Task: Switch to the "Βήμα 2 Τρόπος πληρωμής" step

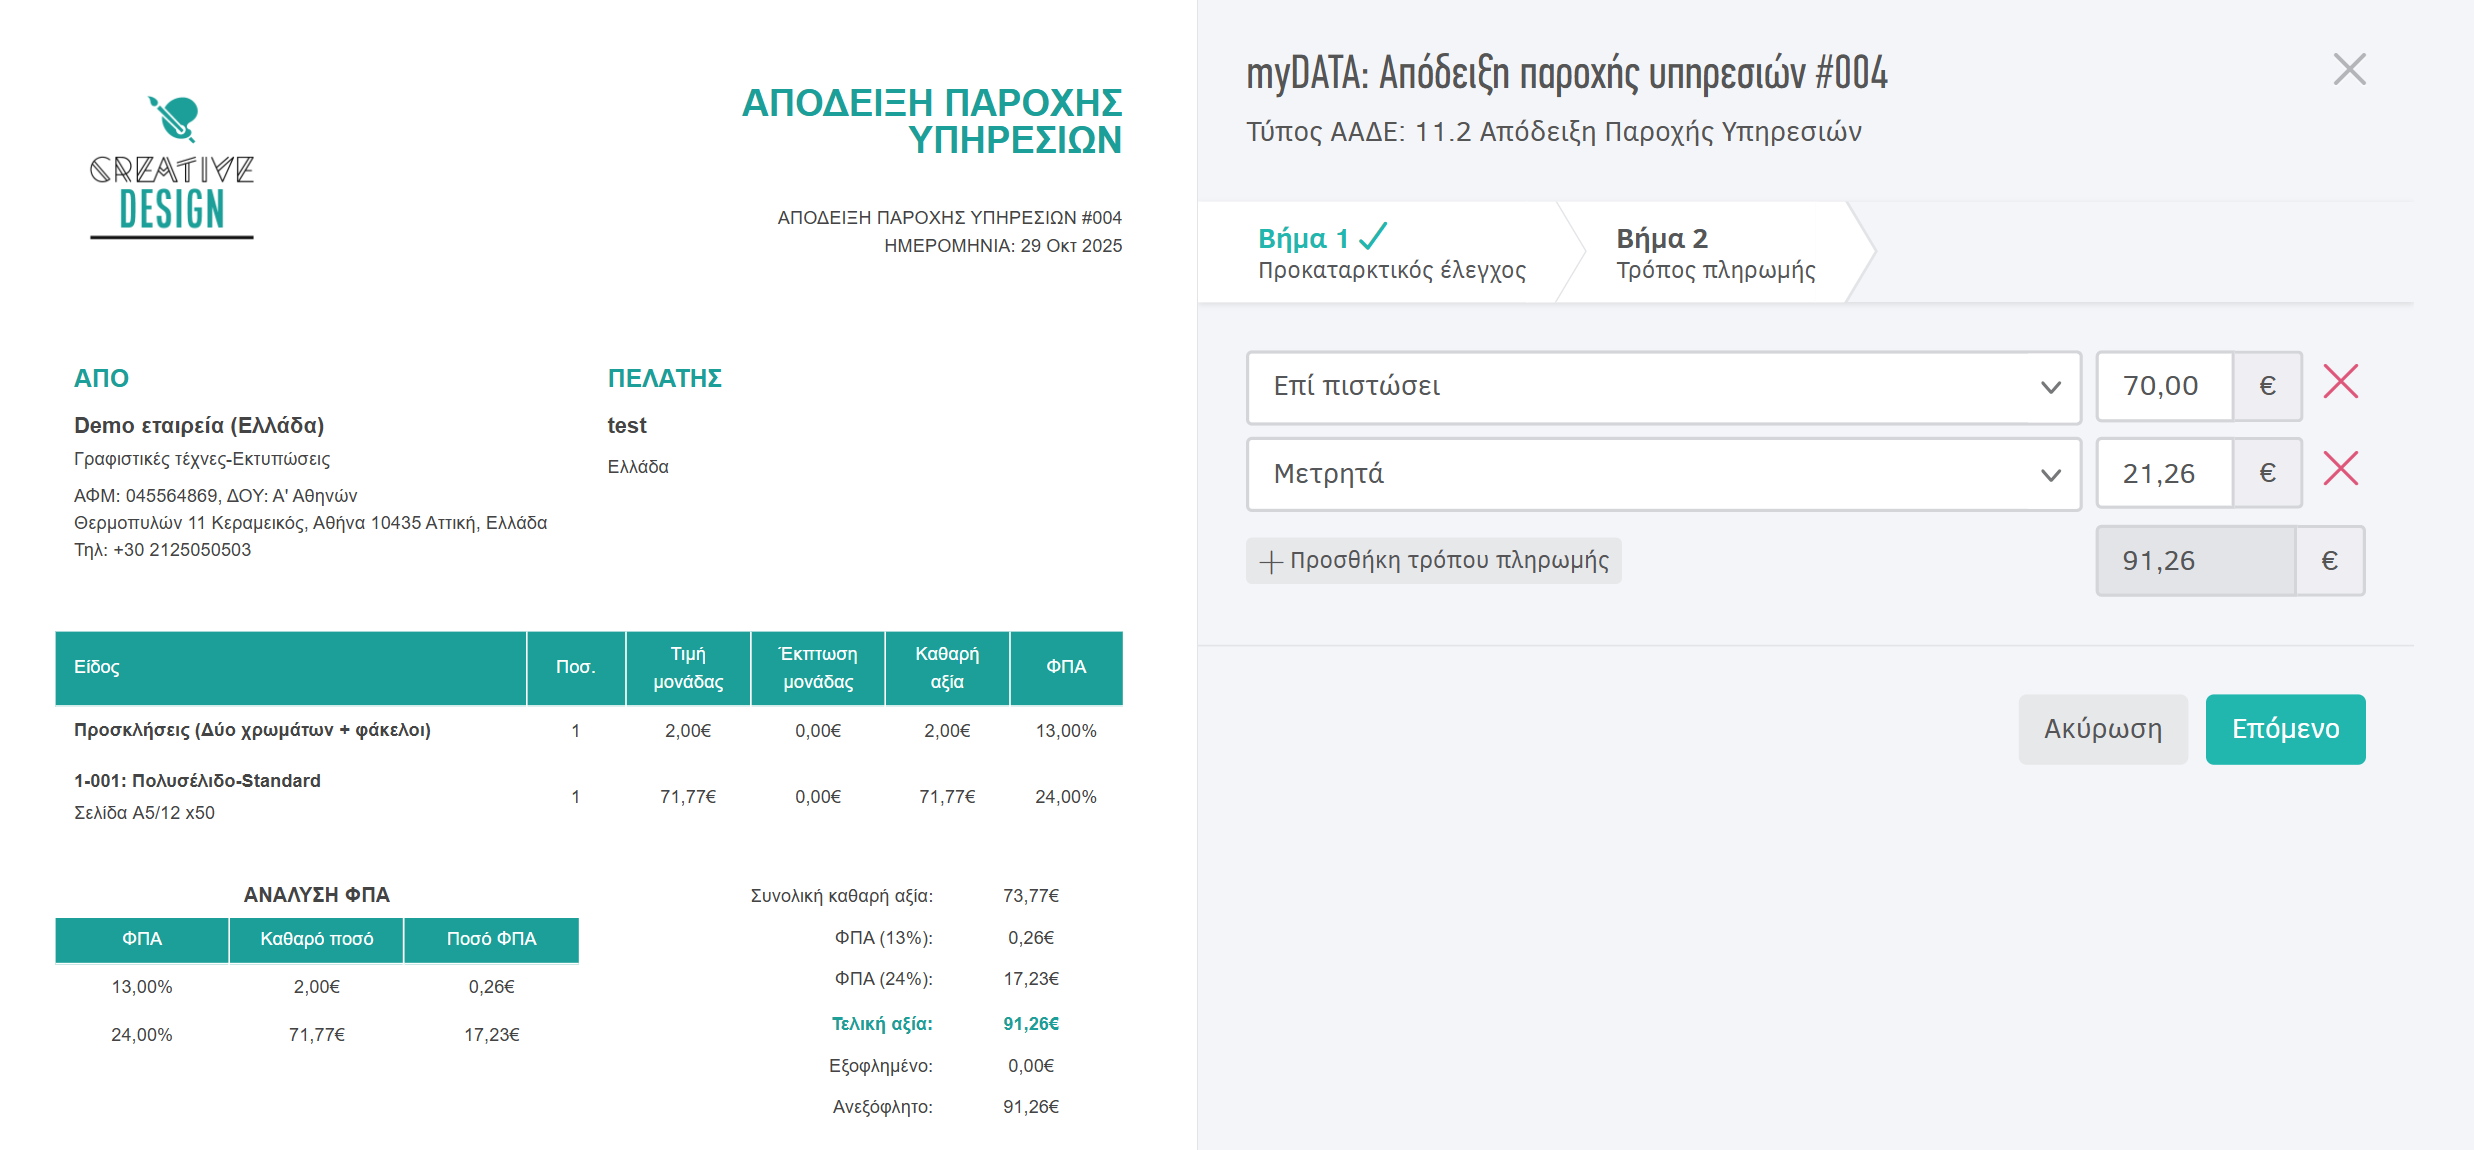Action: [x=1717, y=252]
